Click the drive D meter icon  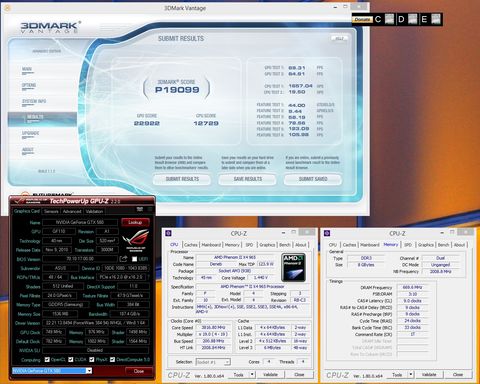coord(413,19)
